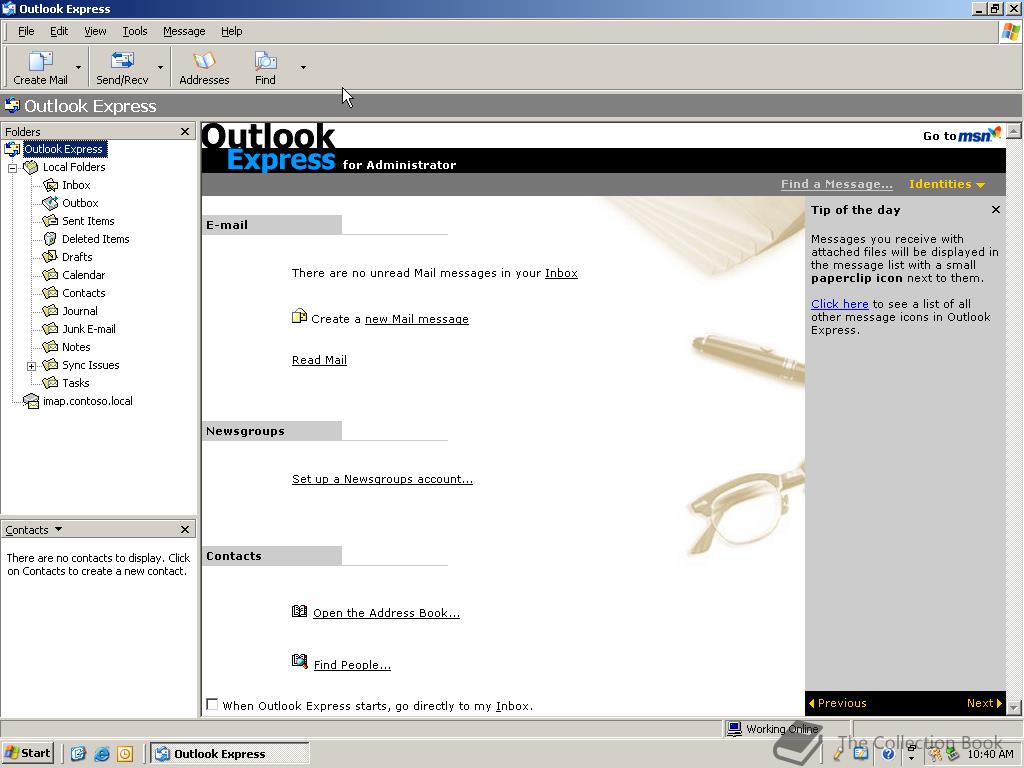Click the Working Online status indicator
Screen dimensions: 1024x768
click(773, 729)
